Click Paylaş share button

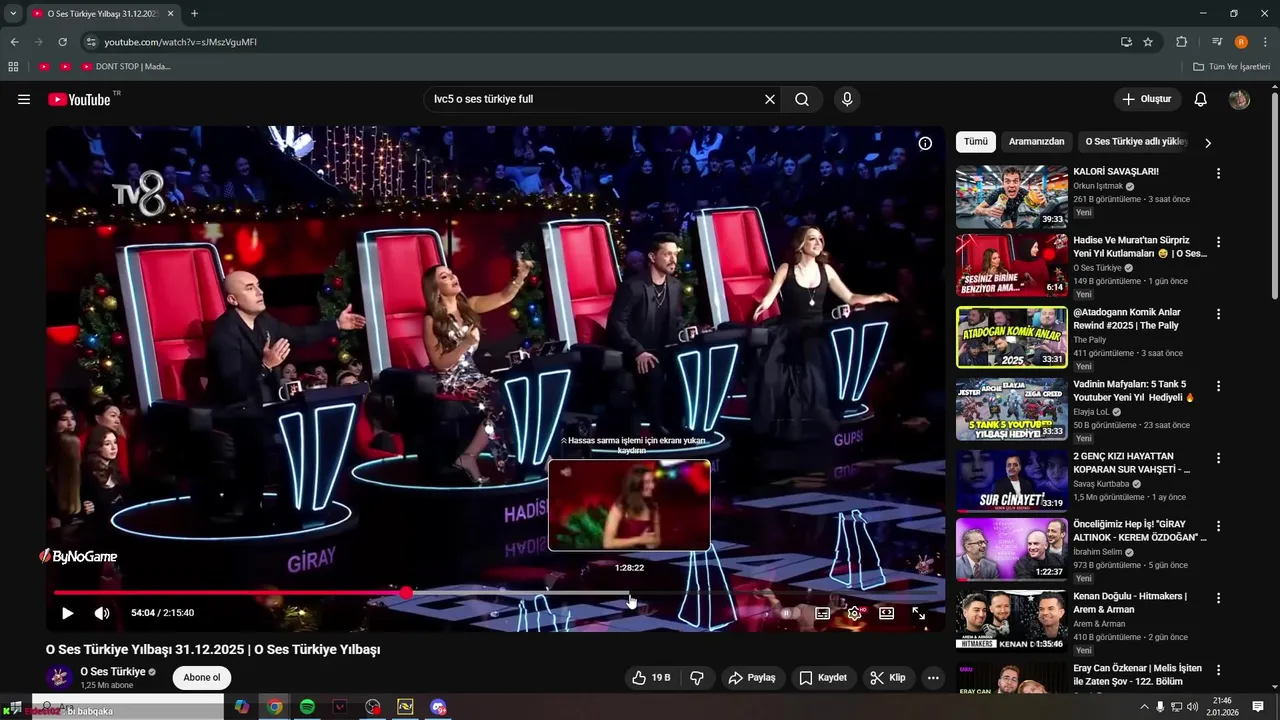pyautogui.click(x=752, y=678)
